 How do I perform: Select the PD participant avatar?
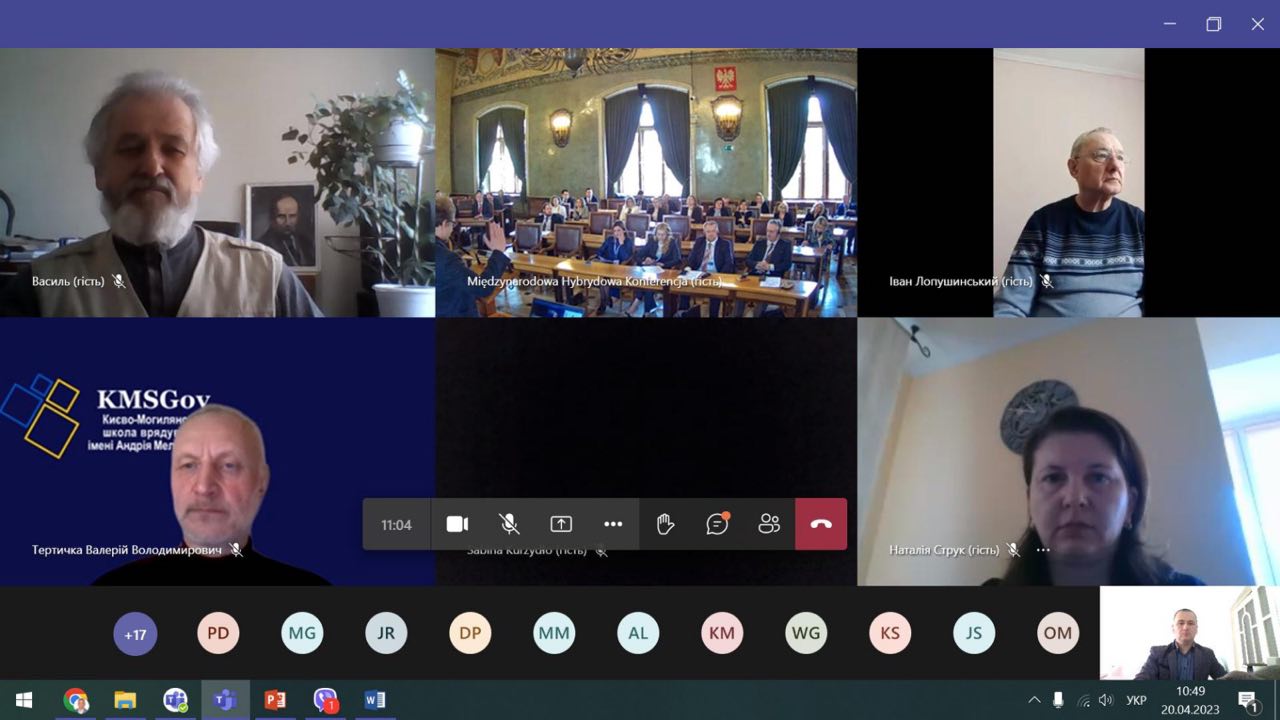(218, 633)
